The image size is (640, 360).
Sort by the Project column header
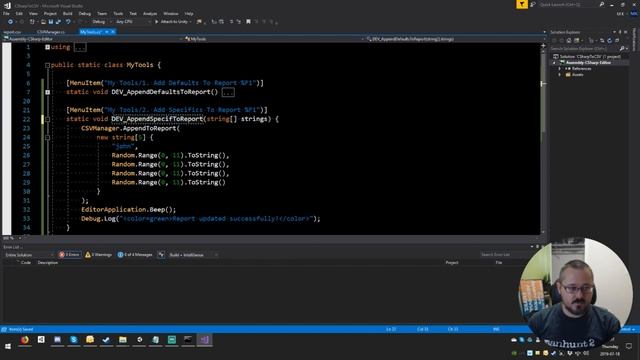point(452,263)
